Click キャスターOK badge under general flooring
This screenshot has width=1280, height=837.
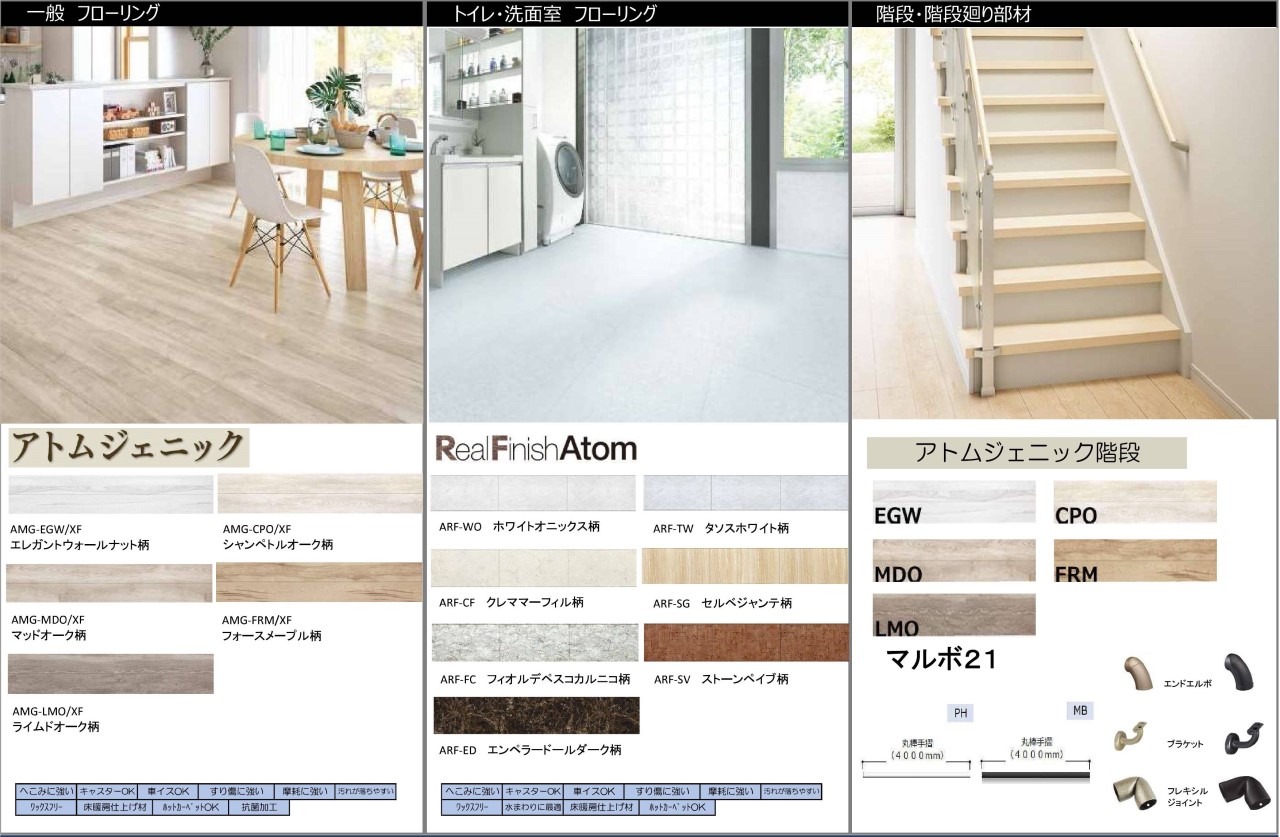click(105, 791)
